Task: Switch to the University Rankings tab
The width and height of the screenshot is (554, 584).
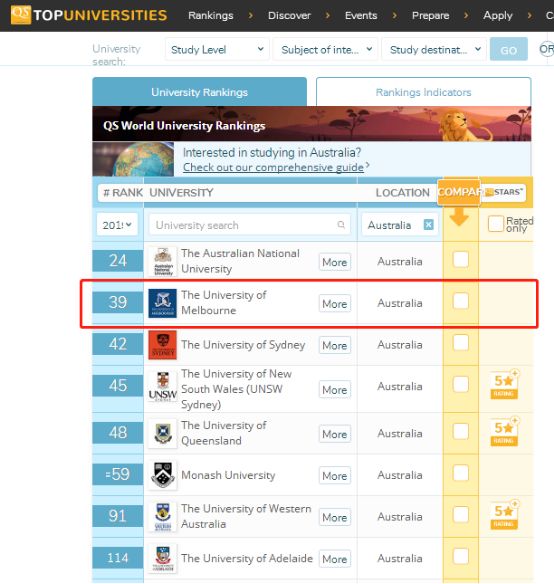Action: point(200,92)
